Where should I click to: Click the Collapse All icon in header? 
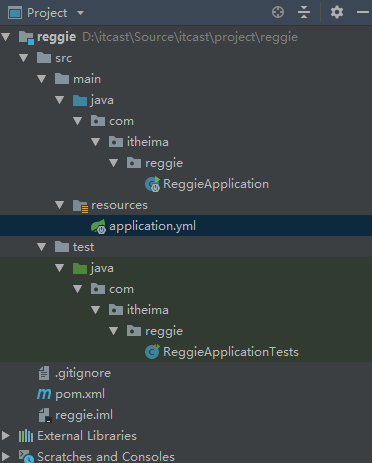pyautogui.click(x=304, y=12)
